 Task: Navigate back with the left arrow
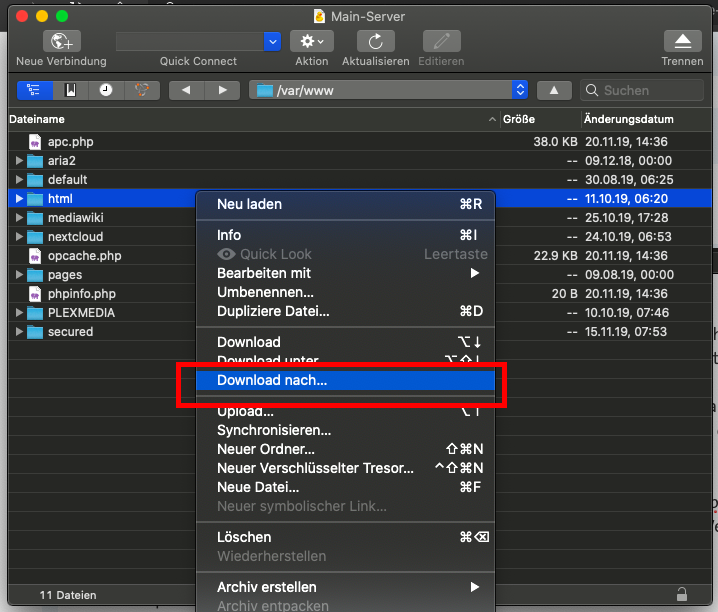pos(186,90)
